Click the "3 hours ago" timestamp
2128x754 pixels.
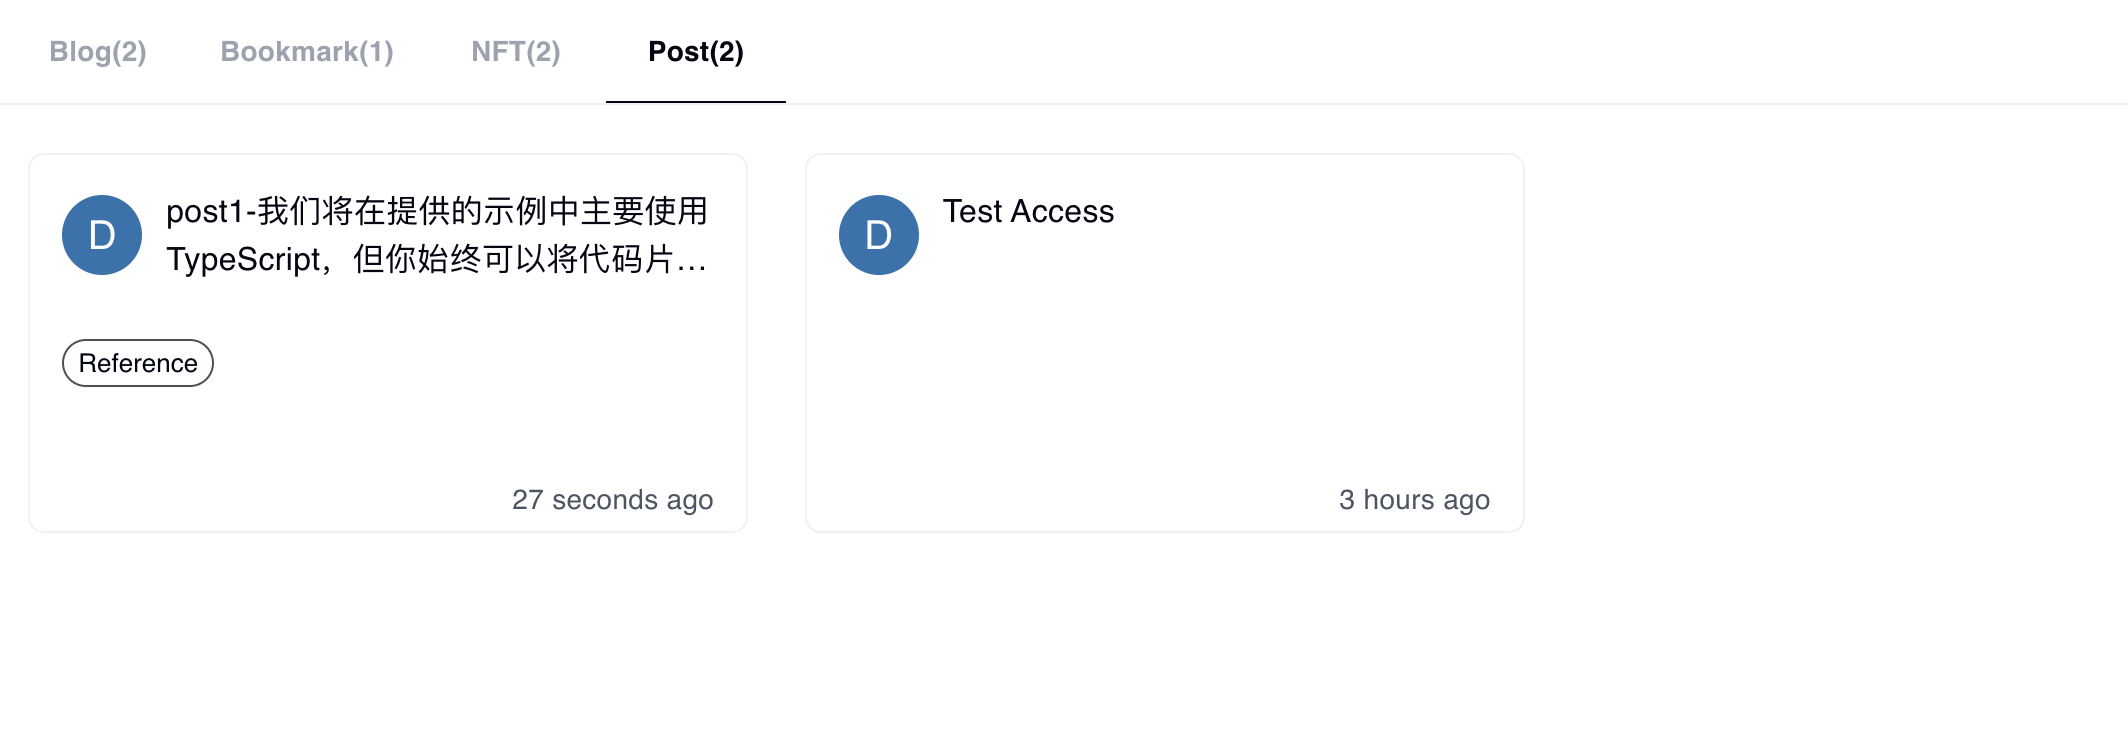pos(1414,500)
